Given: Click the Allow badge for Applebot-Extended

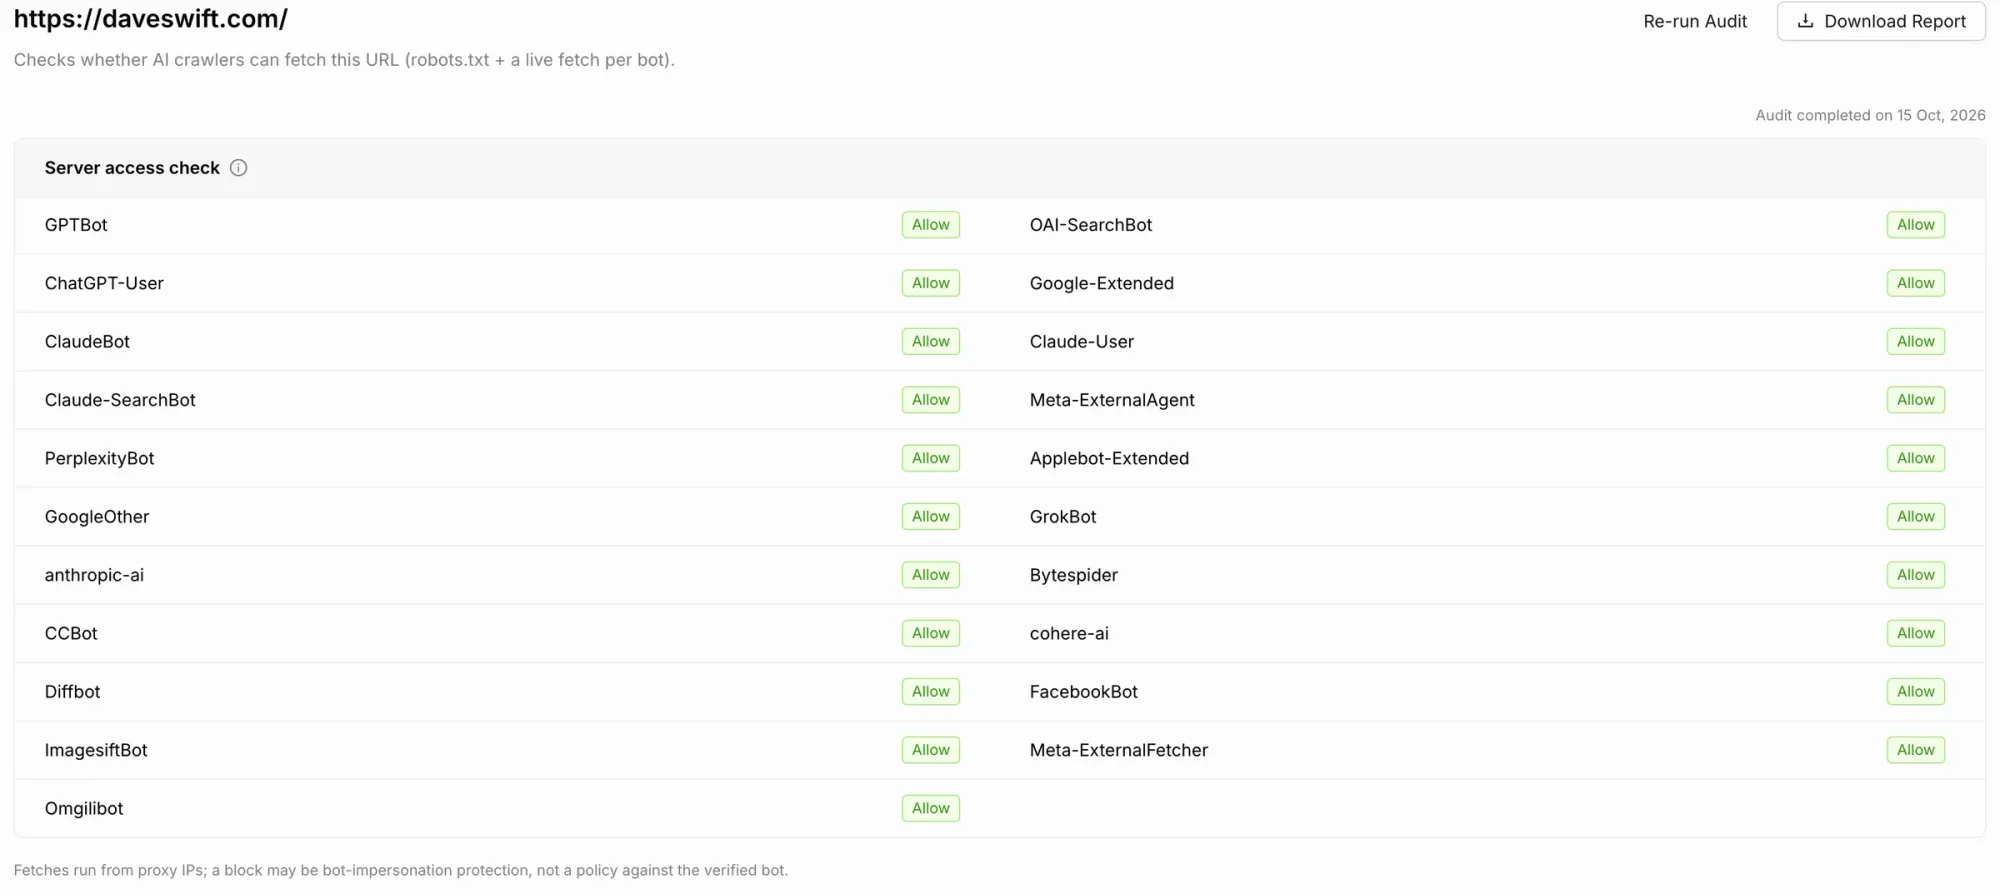Looking at the screenshot, I should [1916, 458].
